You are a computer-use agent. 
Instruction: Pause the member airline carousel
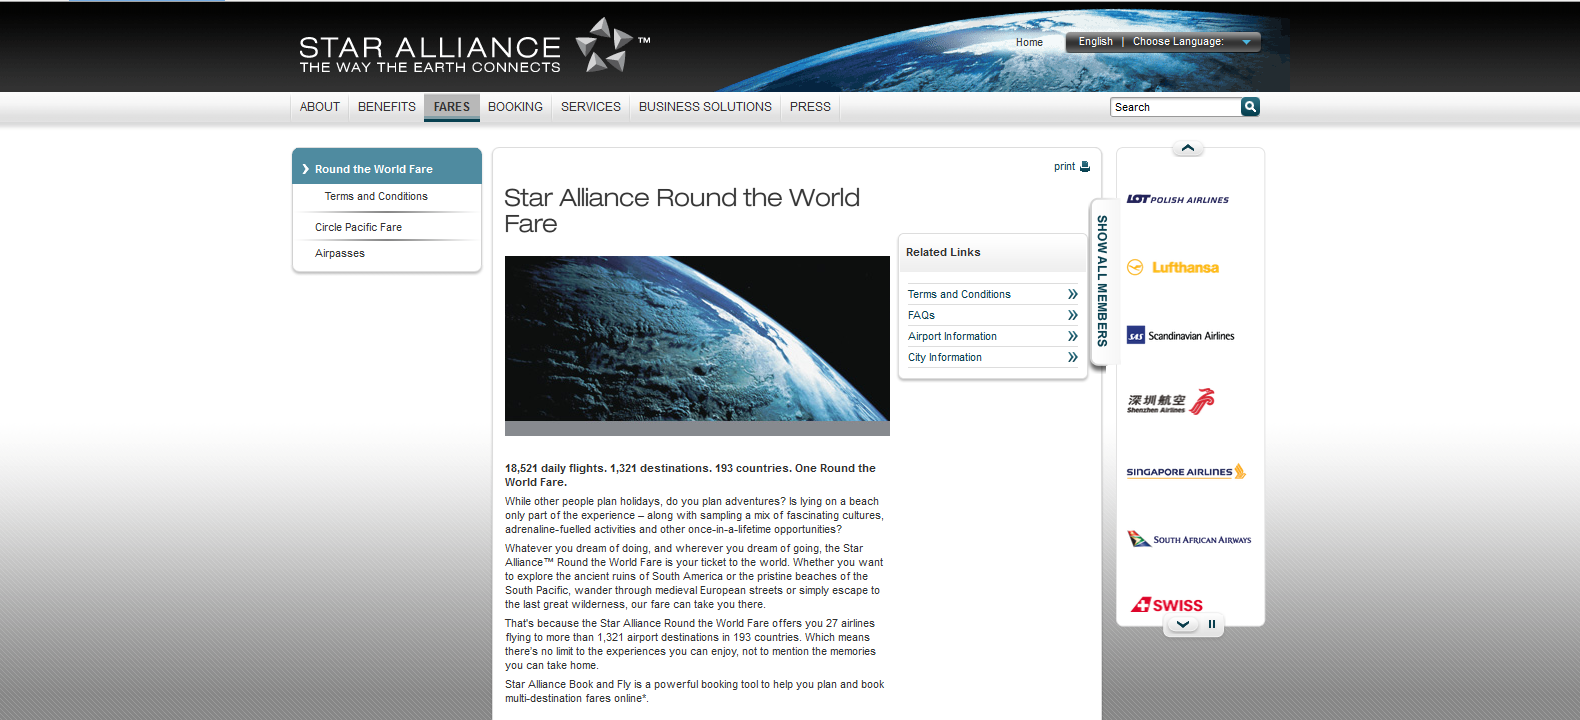coord(1212,625)
